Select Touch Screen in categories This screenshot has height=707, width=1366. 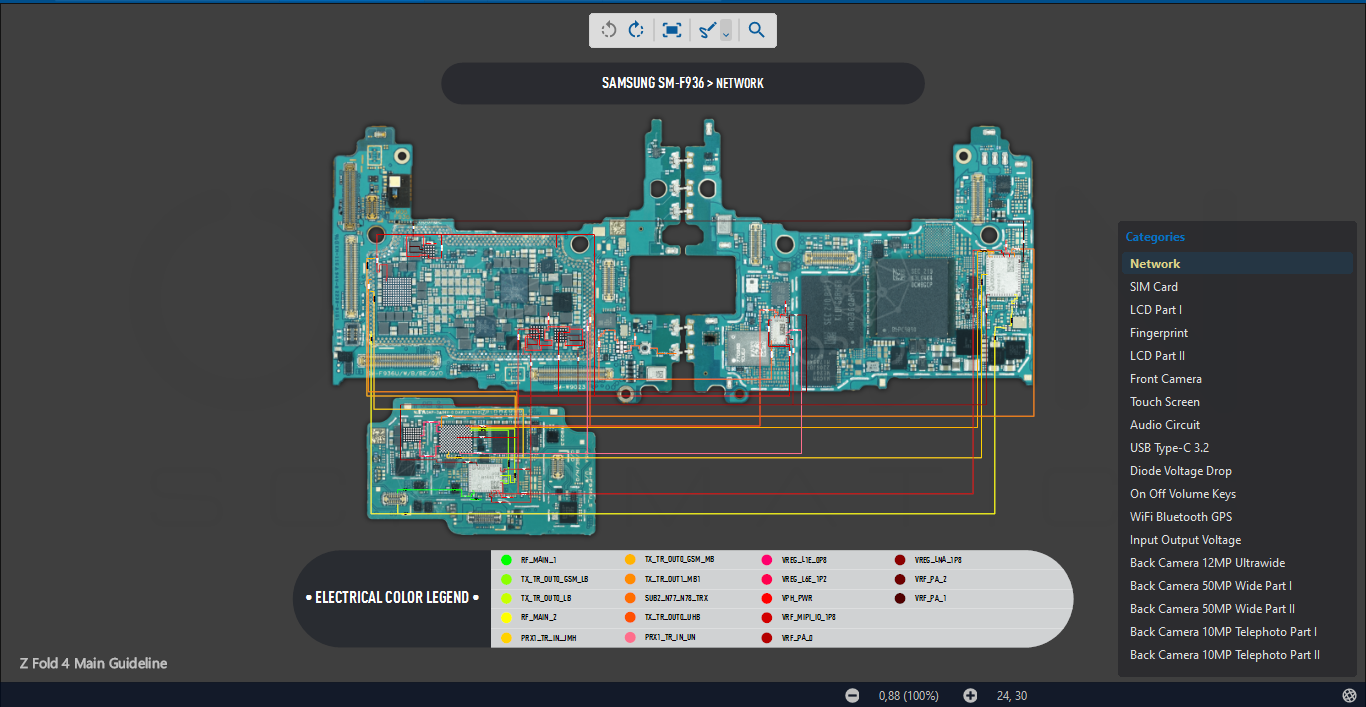coord(1237,402)
